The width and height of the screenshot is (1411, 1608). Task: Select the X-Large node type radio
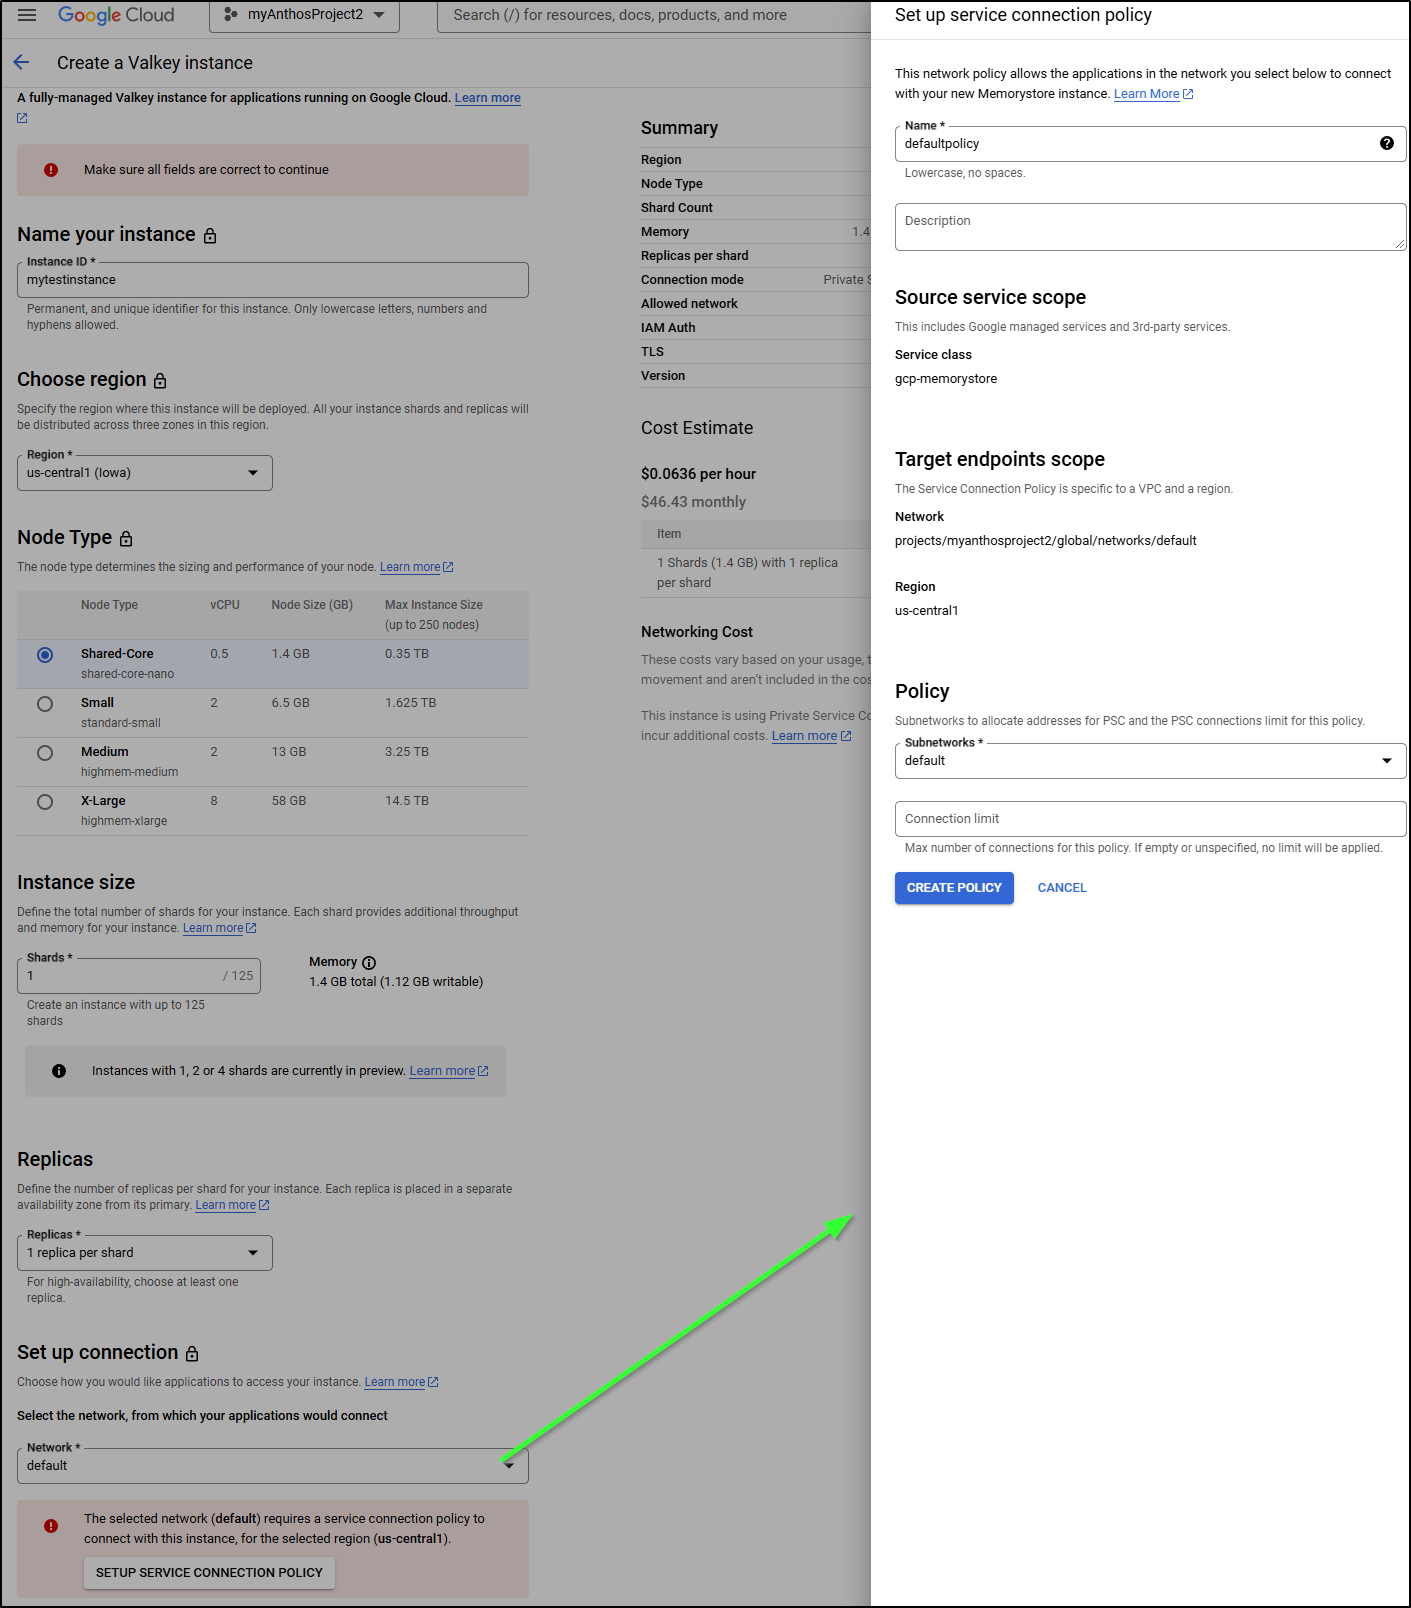(x=45, y=802)
